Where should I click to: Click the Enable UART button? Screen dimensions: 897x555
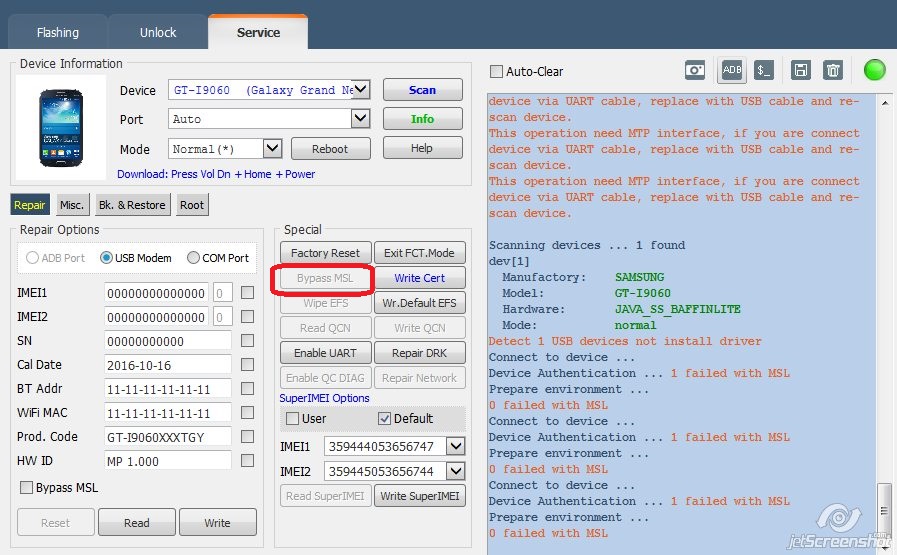click(x=326, y=353)
